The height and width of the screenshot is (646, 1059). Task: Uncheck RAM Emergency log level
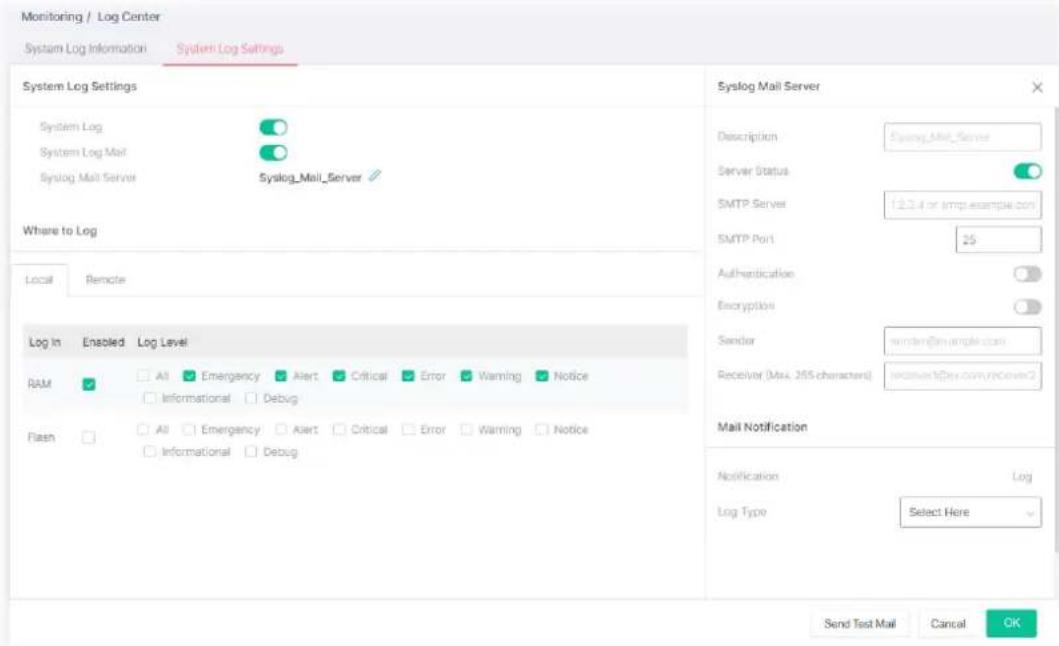point(189,376)
